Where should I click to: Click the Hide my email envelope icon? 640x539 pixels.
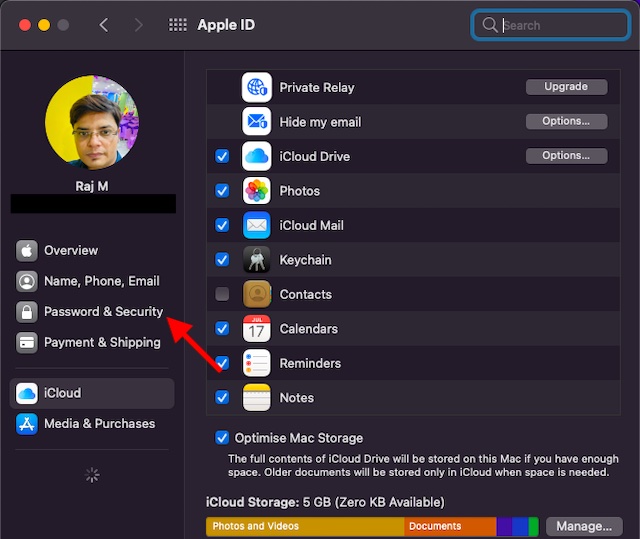click(x=256, y=122)
